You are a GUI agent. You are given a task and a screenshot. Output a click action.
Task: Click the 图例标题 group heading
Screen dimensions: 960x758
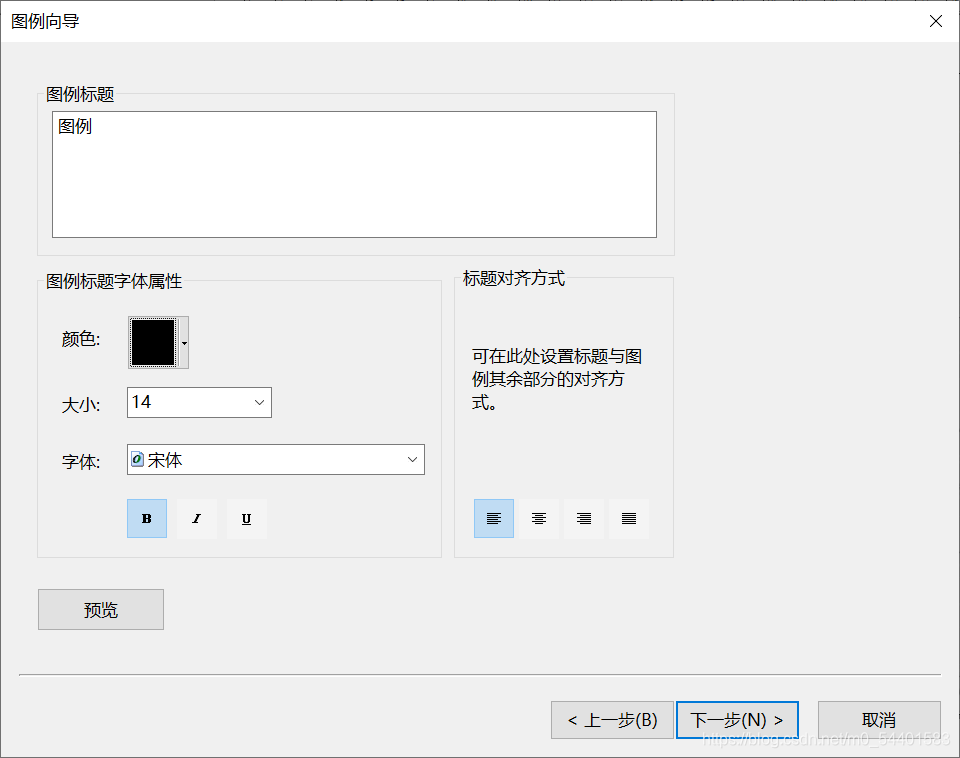80,94
